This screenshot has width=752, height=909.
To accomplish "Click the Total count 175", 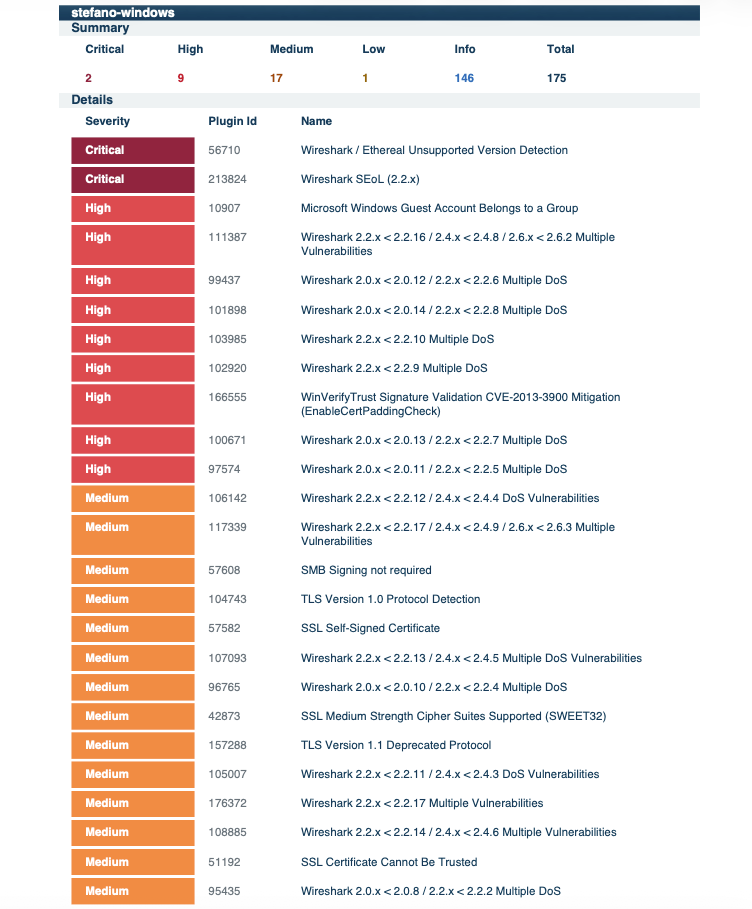I will click(556, 78).
